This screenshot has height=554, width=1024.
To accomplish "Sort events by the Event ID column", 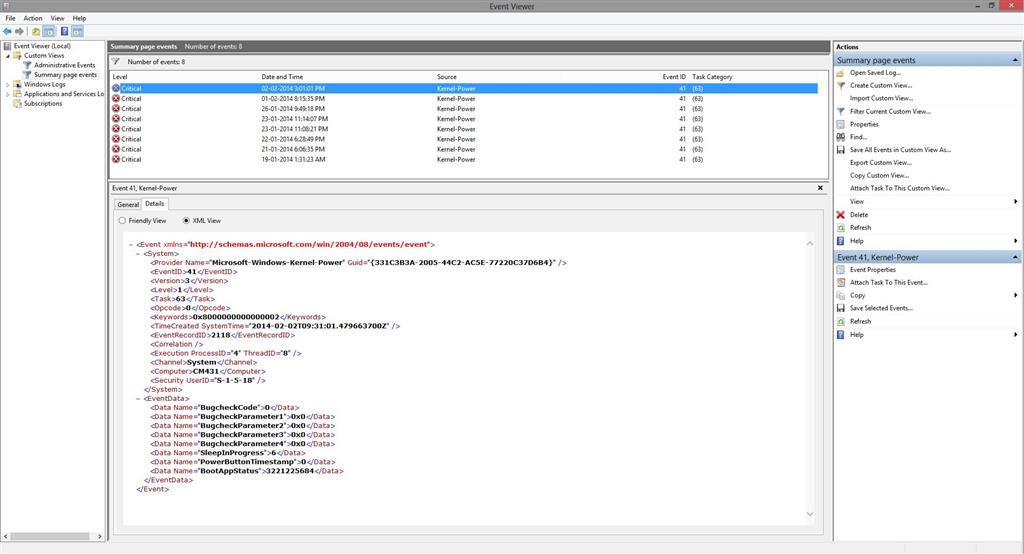I will (674, 77).
